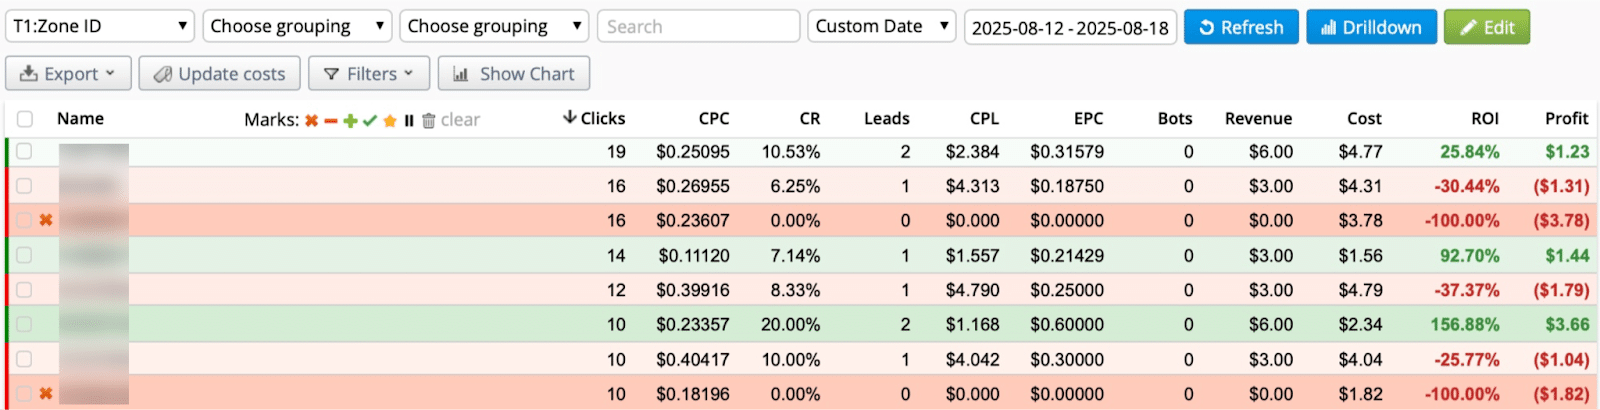
Task: Click the sort arrow beside Clicks
Action: [569, 118]
